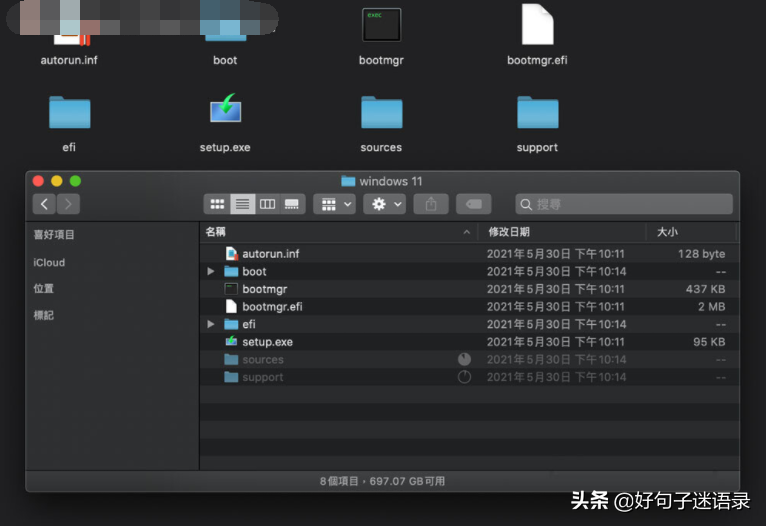Switch Finder to icon view
This screenshot has height=526, width=766.
coord(217,204)
